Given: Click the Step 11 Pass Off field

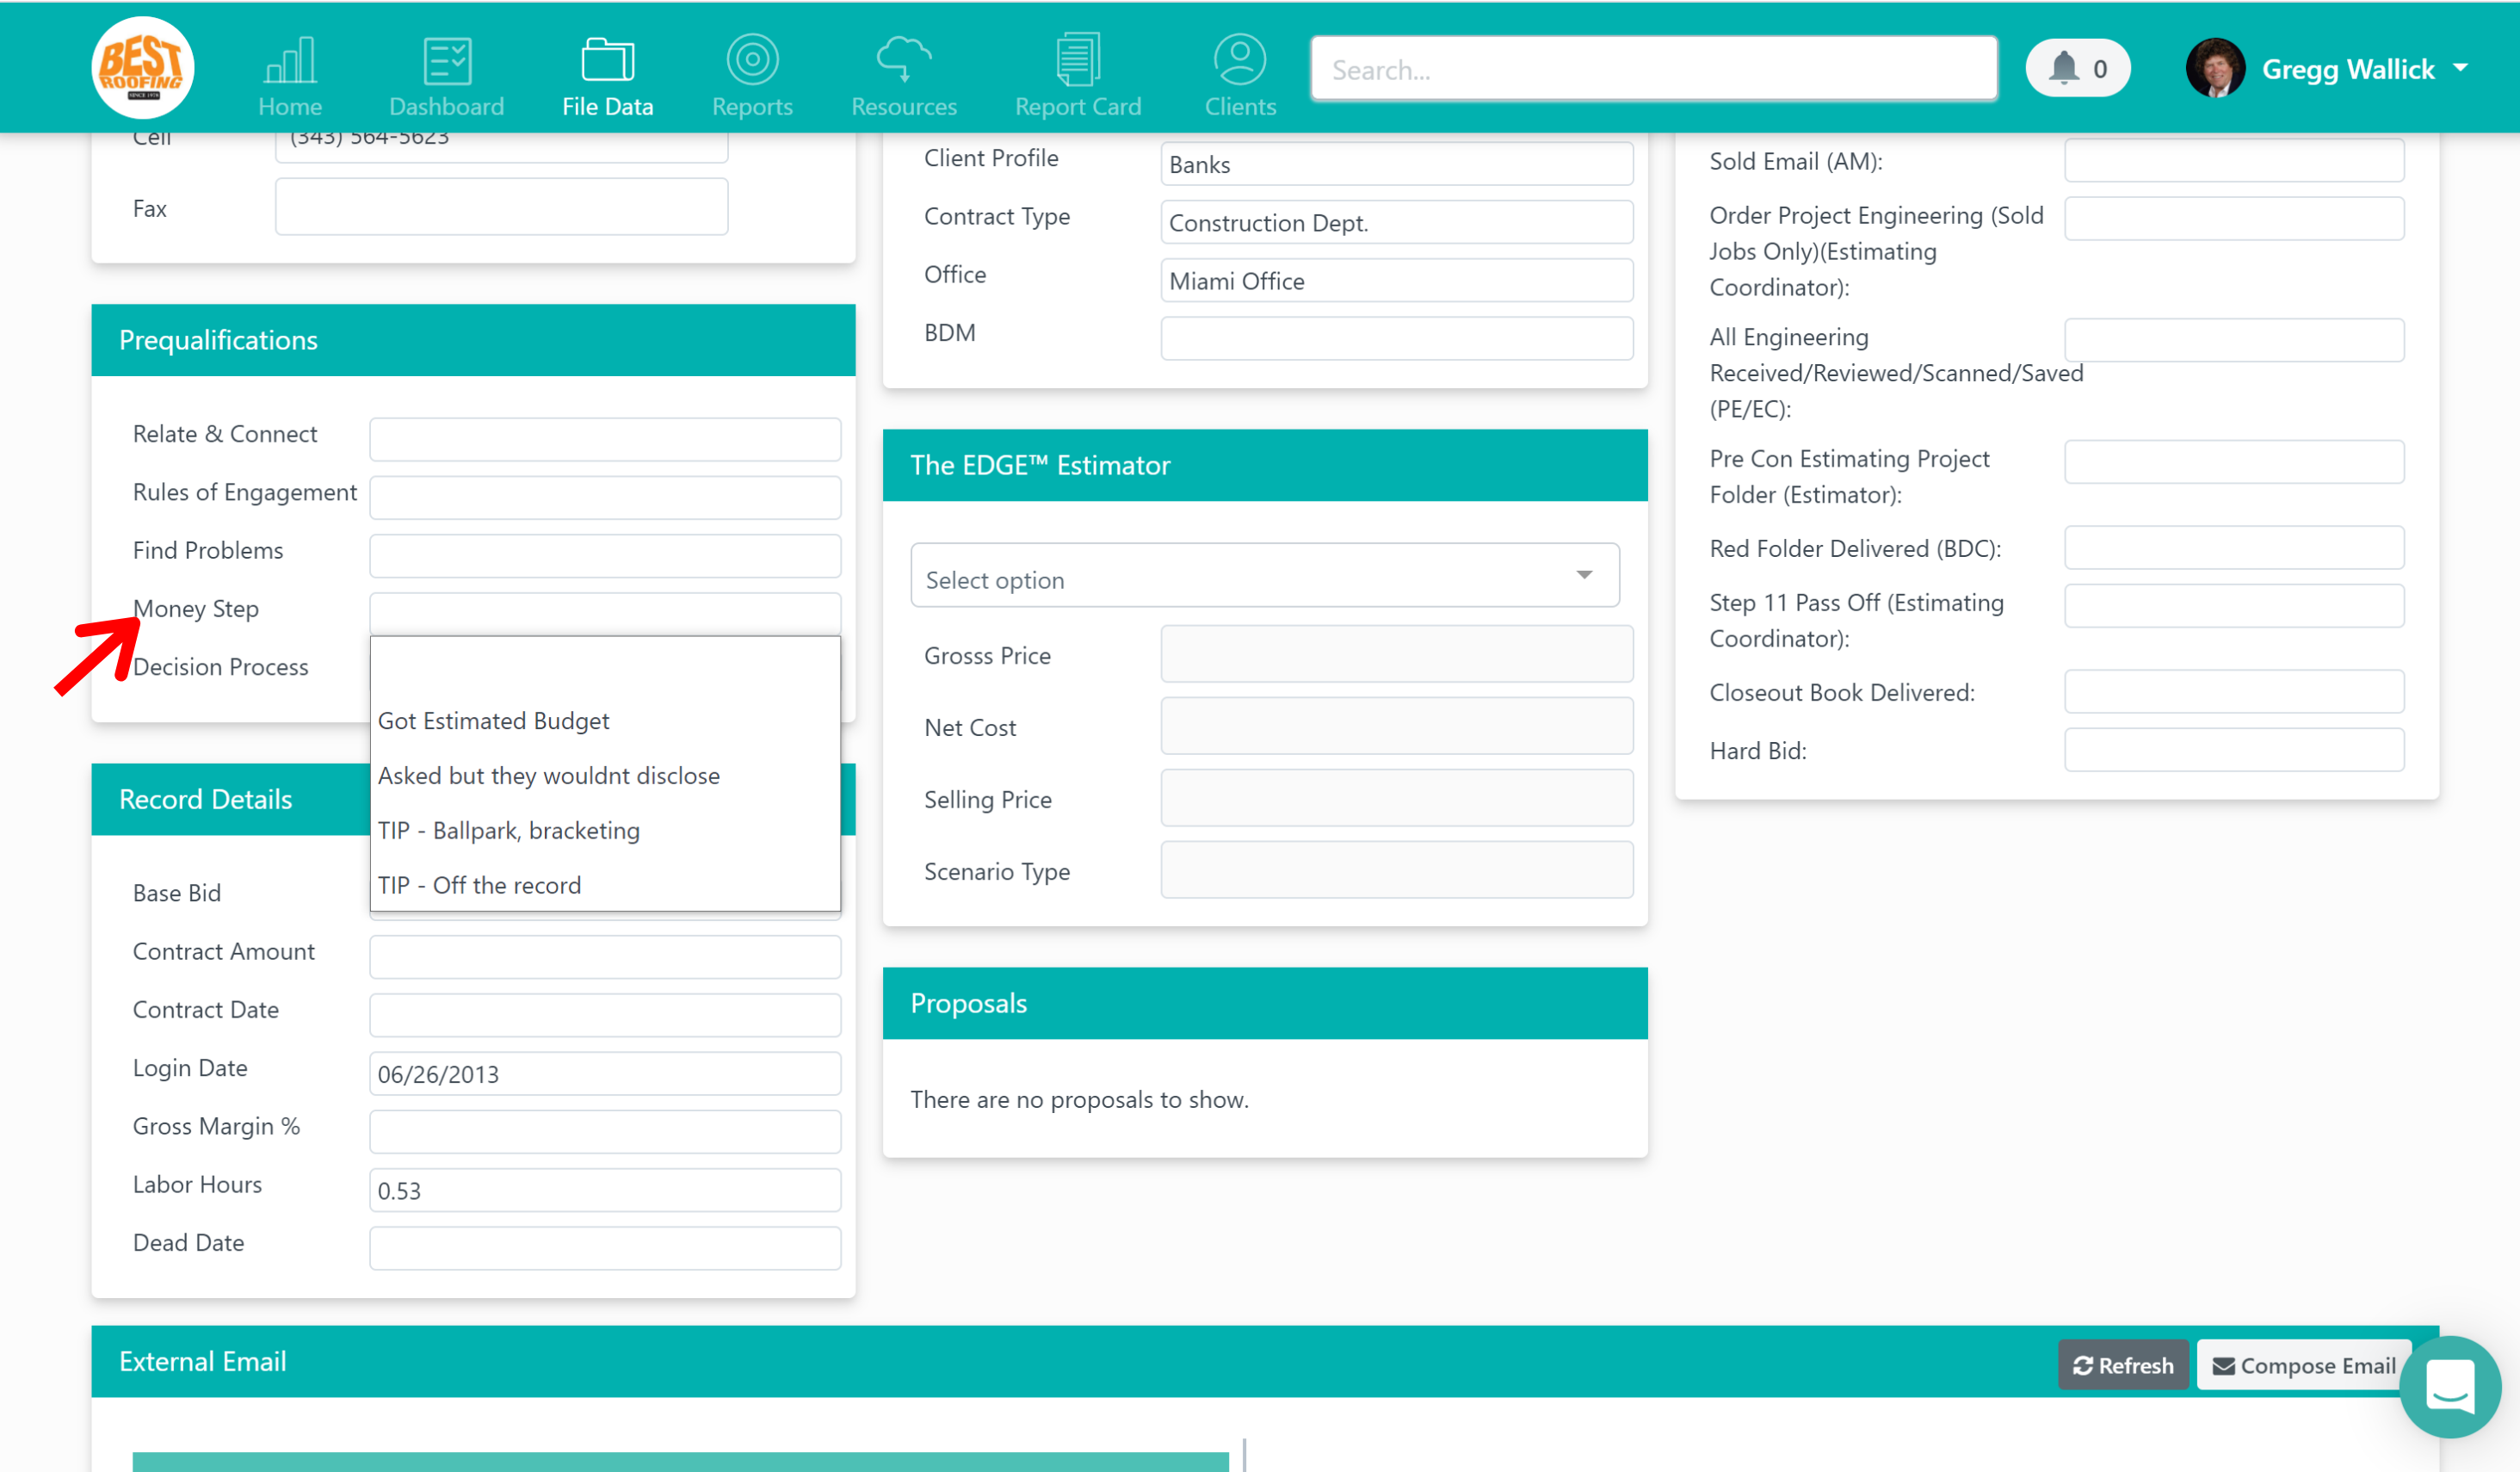Looking at the screenshot, I should [x=2234, y=606].
